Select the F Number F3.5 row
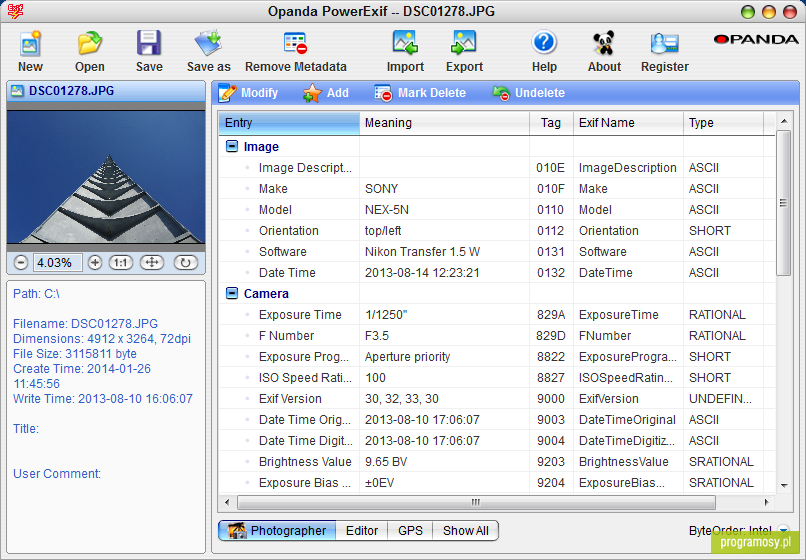Screen dimensions: 806x560 coord(497,336)
